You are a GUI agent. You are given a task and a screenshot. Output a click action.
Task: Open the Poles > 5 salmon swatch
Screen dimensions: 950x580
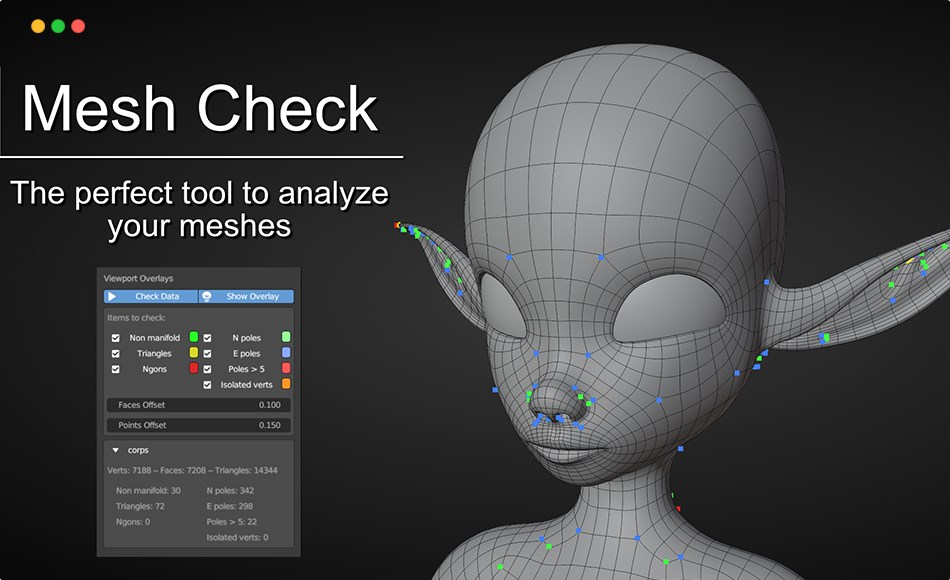tap(285, 369)
